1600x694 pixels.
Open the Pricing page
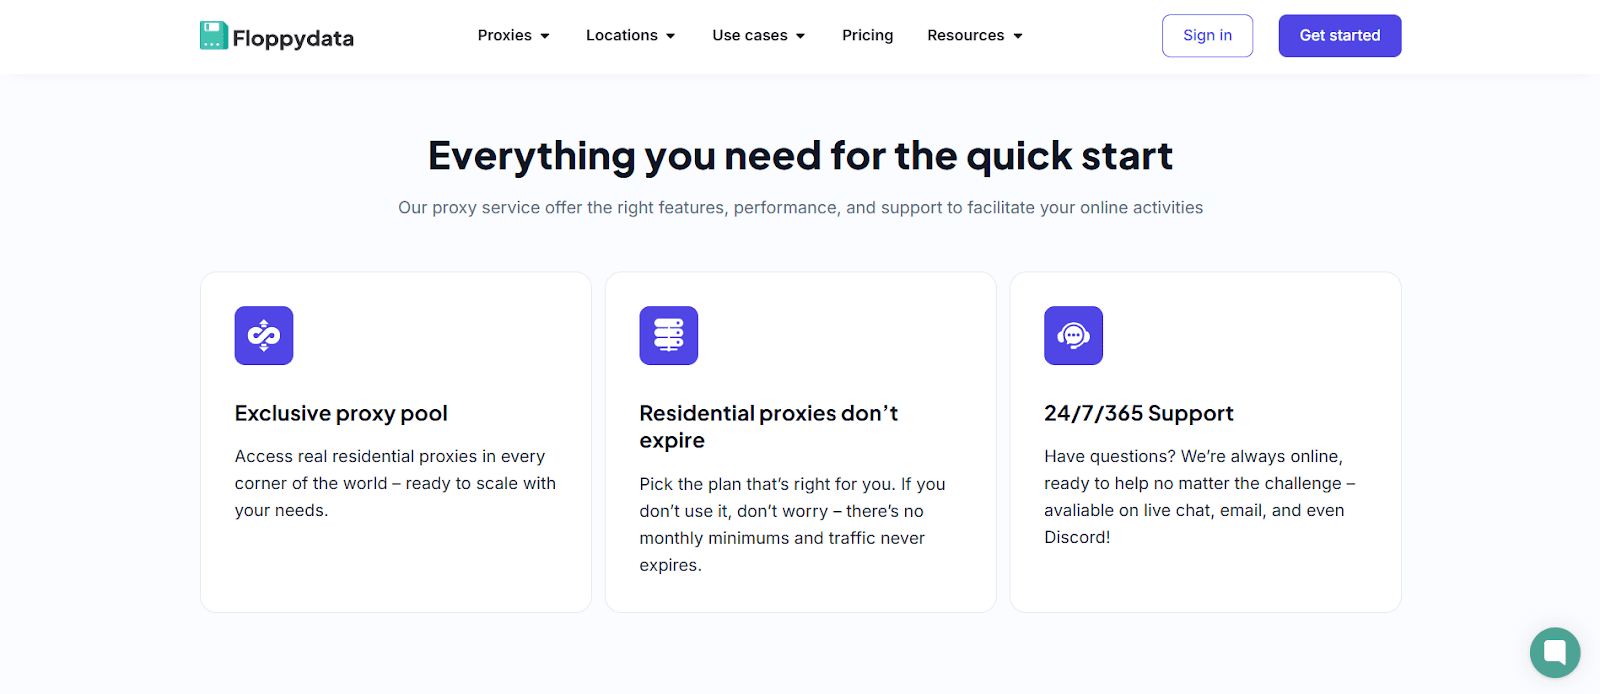pyautogui.click(x=868, y=35)
